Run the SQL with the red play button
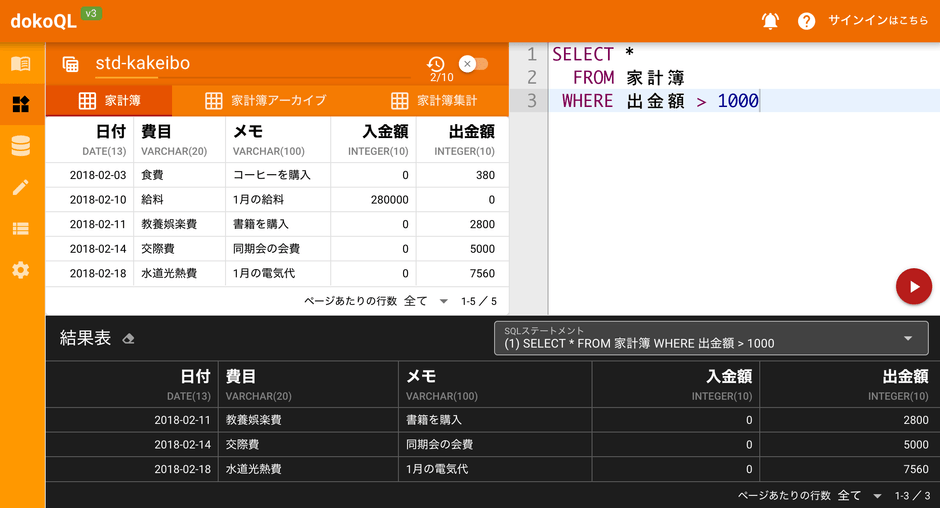This screenshot has height=508, width=940. pos(913,286)
